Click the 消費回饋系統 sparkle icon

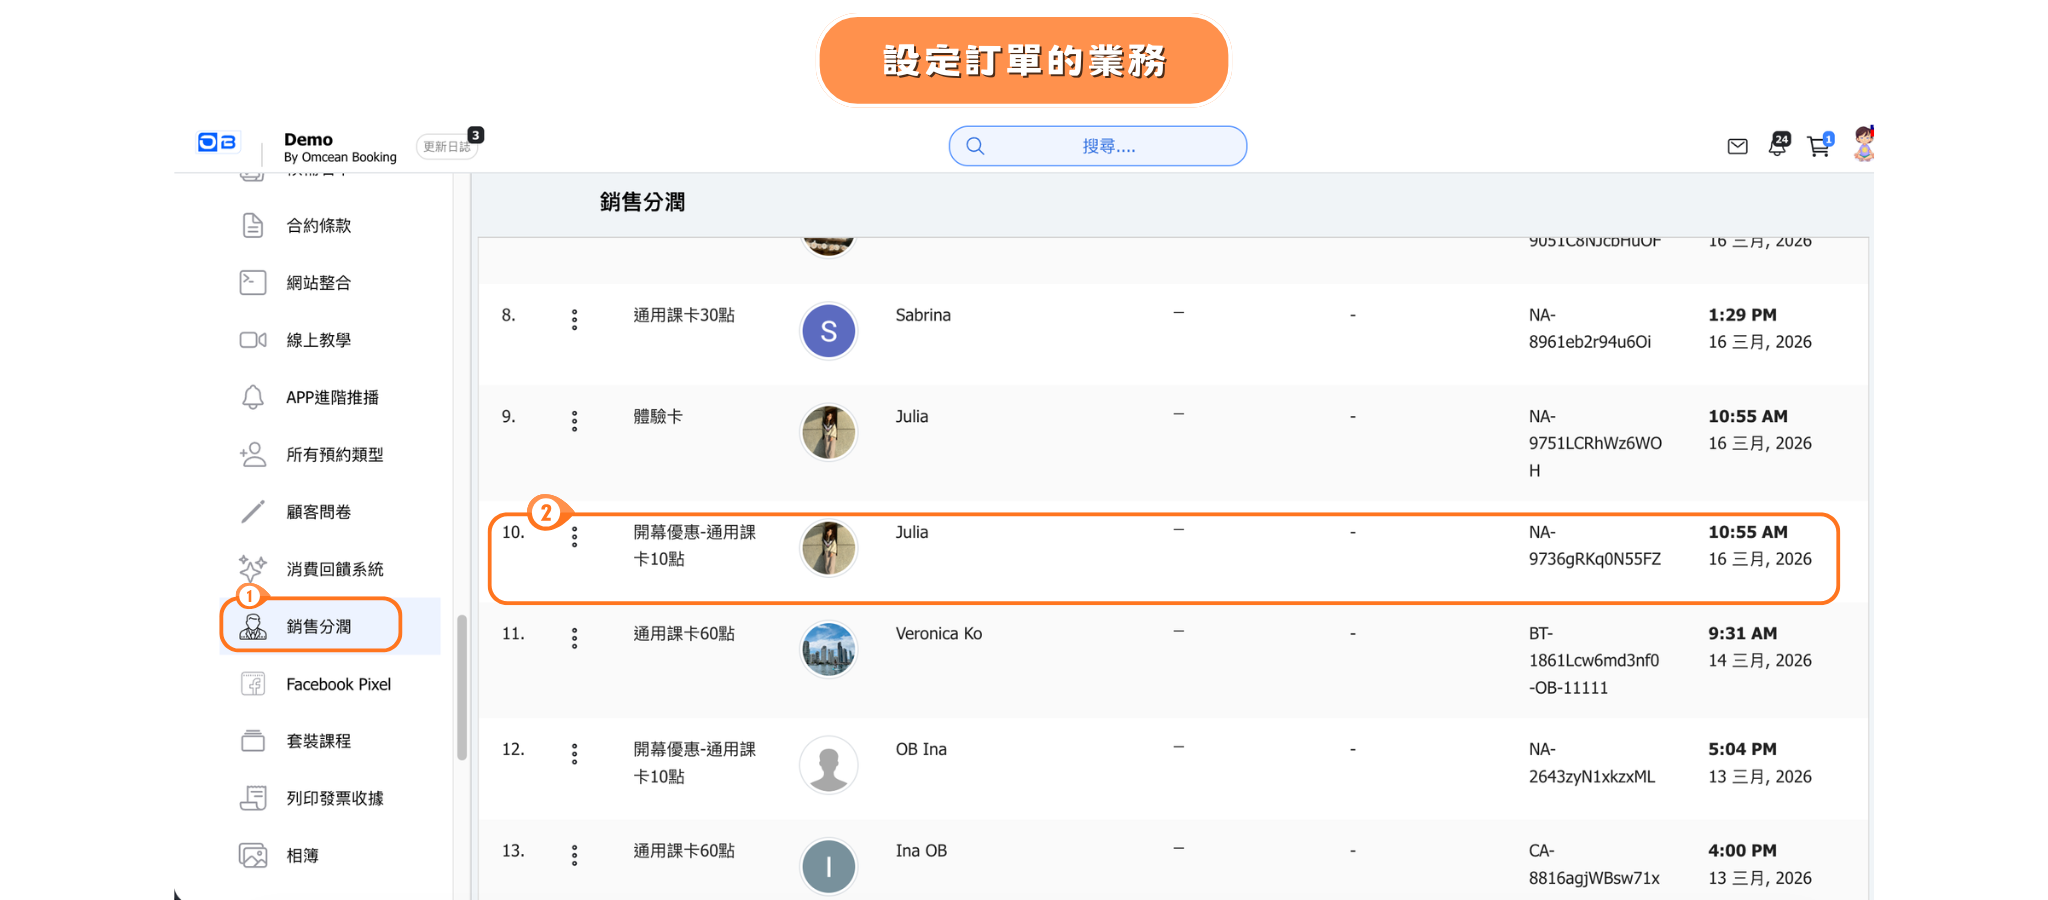(253, 568)
